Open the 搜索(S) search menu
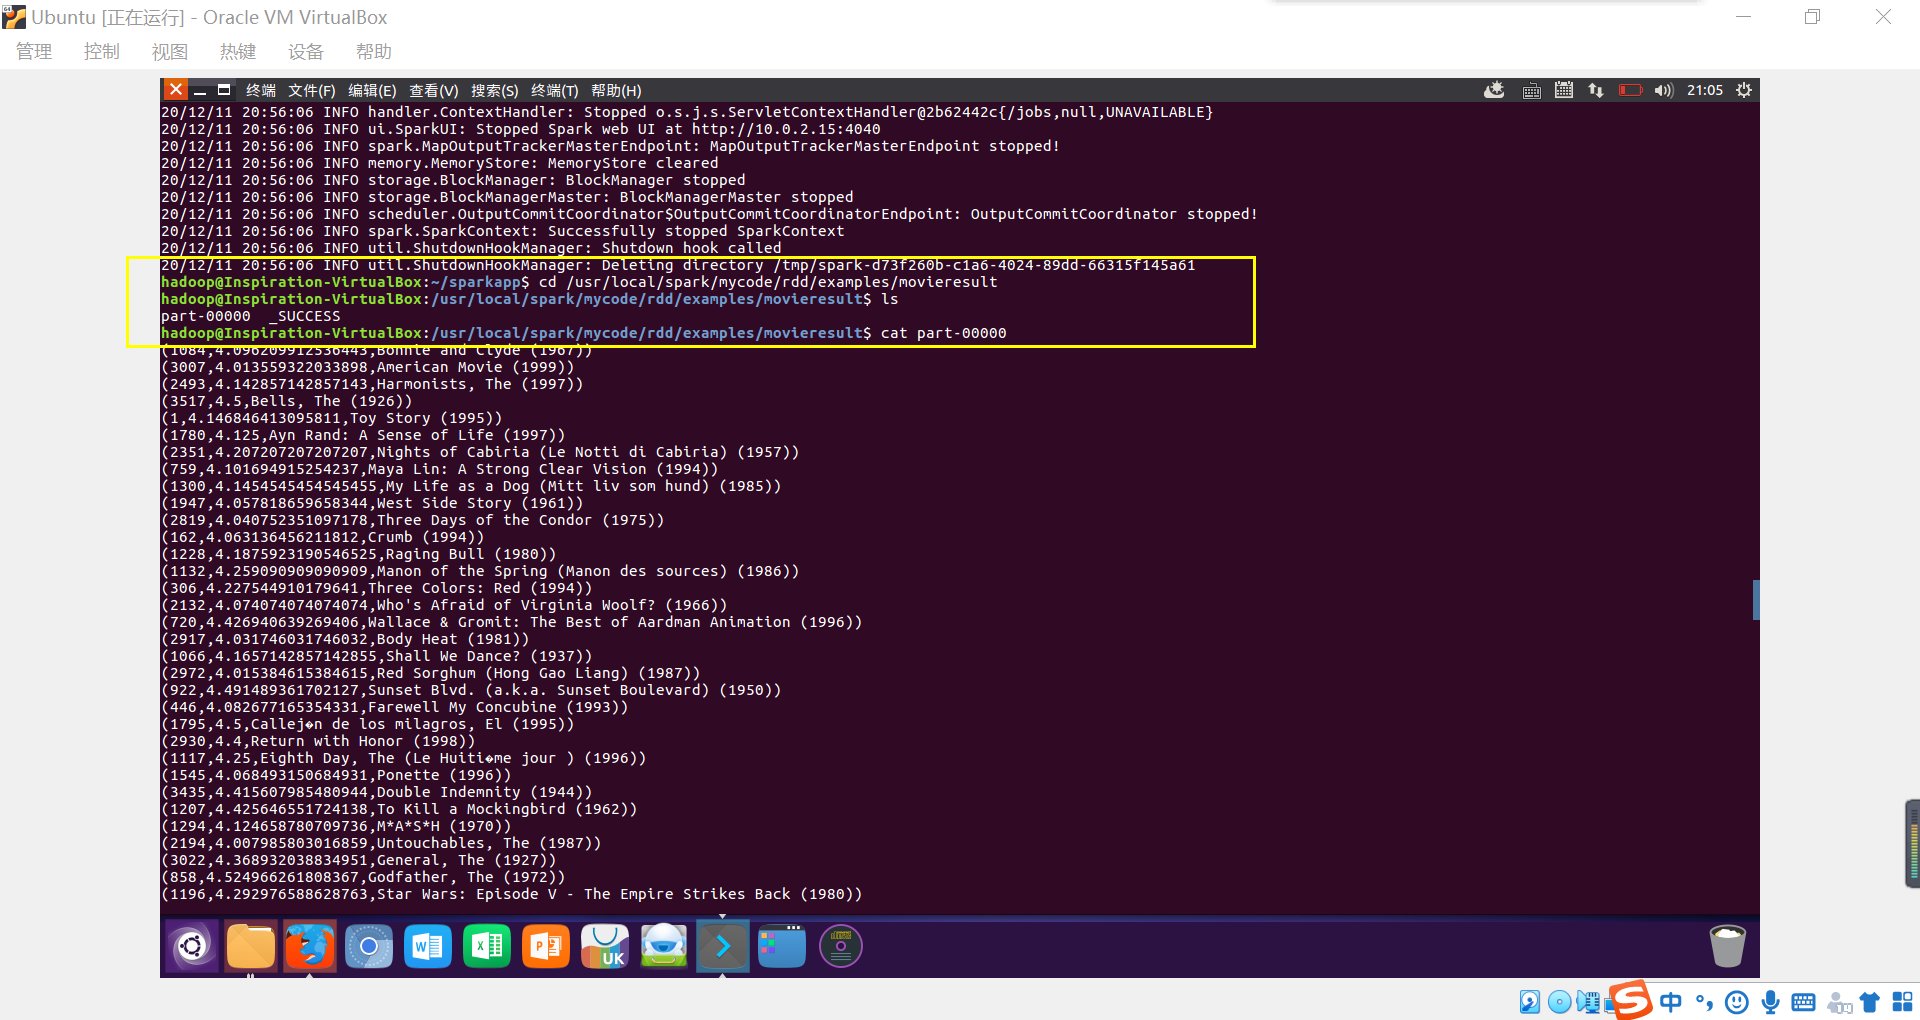This screenshot has height=1020, width=1920. pyautogui.click(x=494, y=90)
